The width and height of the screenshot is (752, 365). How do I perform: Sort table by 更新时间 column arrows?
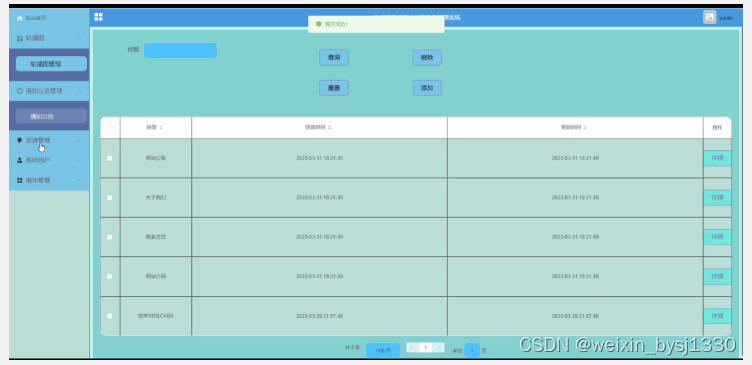586,128
